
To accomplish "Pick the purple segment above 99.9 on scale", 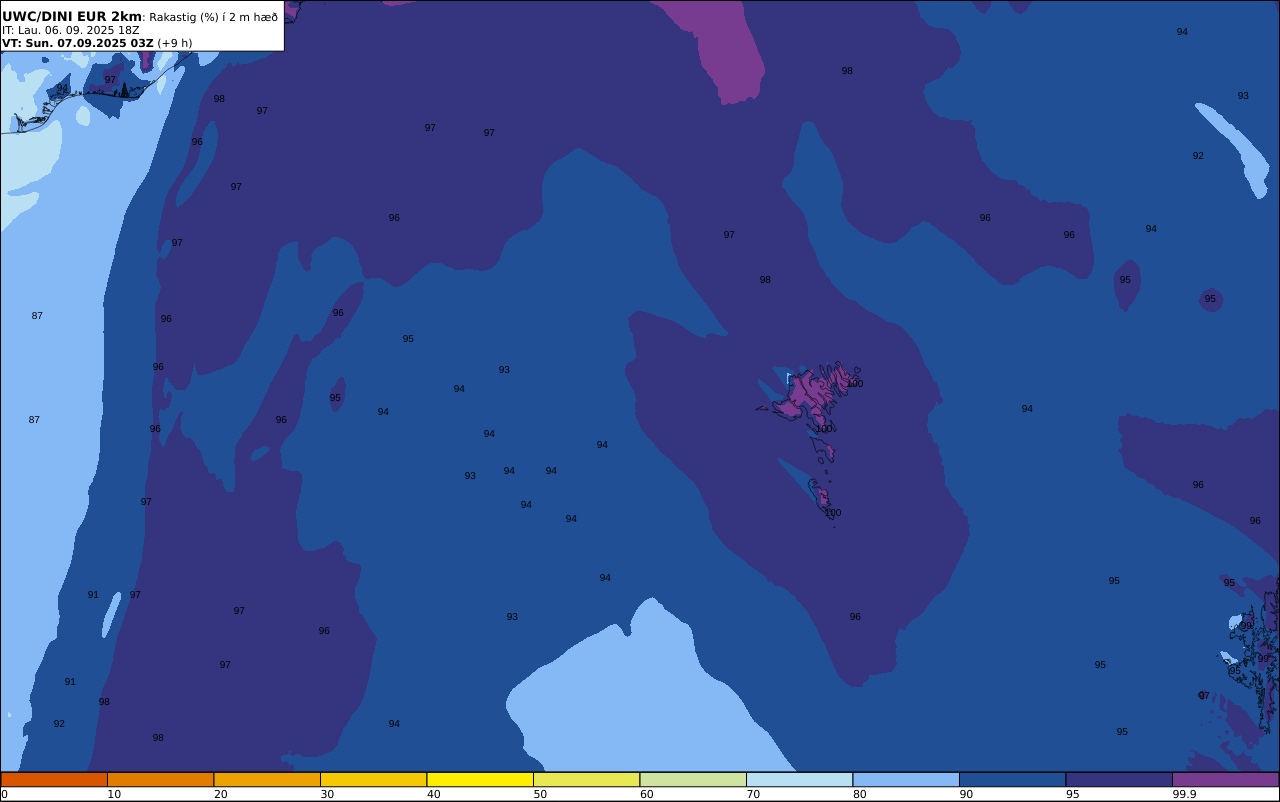I will [x=1226, y=779].
